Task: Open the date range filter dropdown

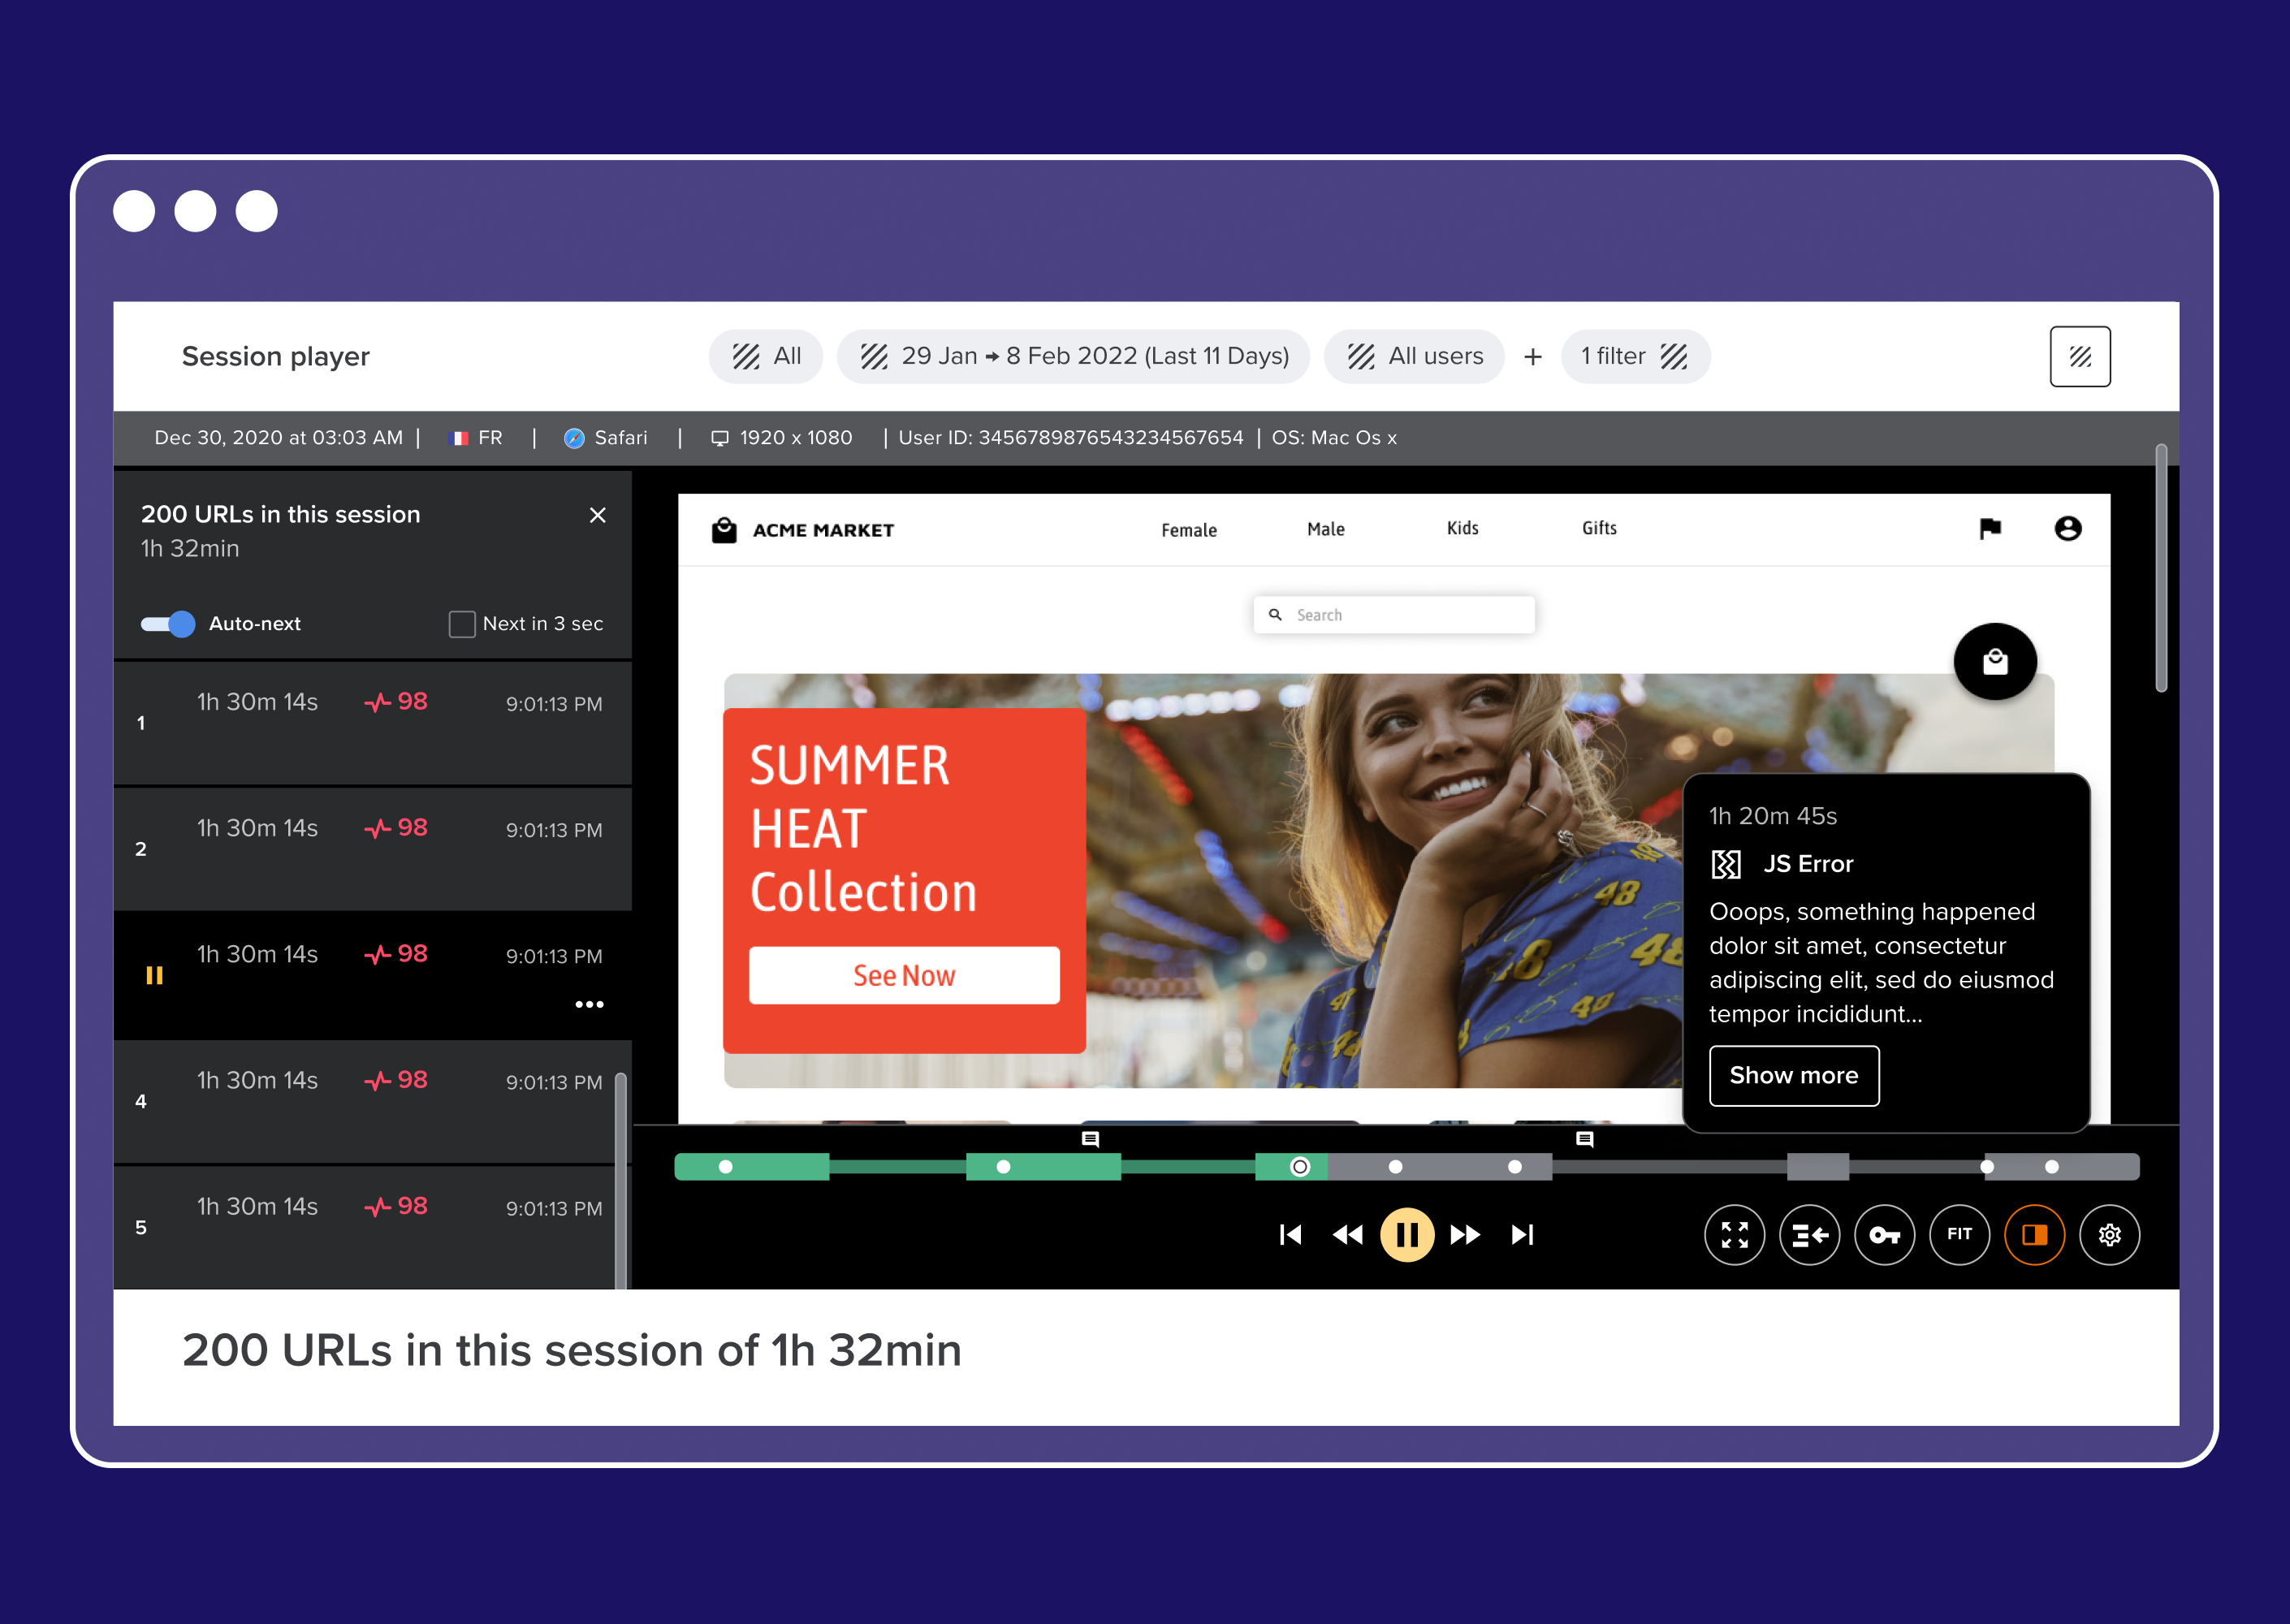Action: 1073,356
